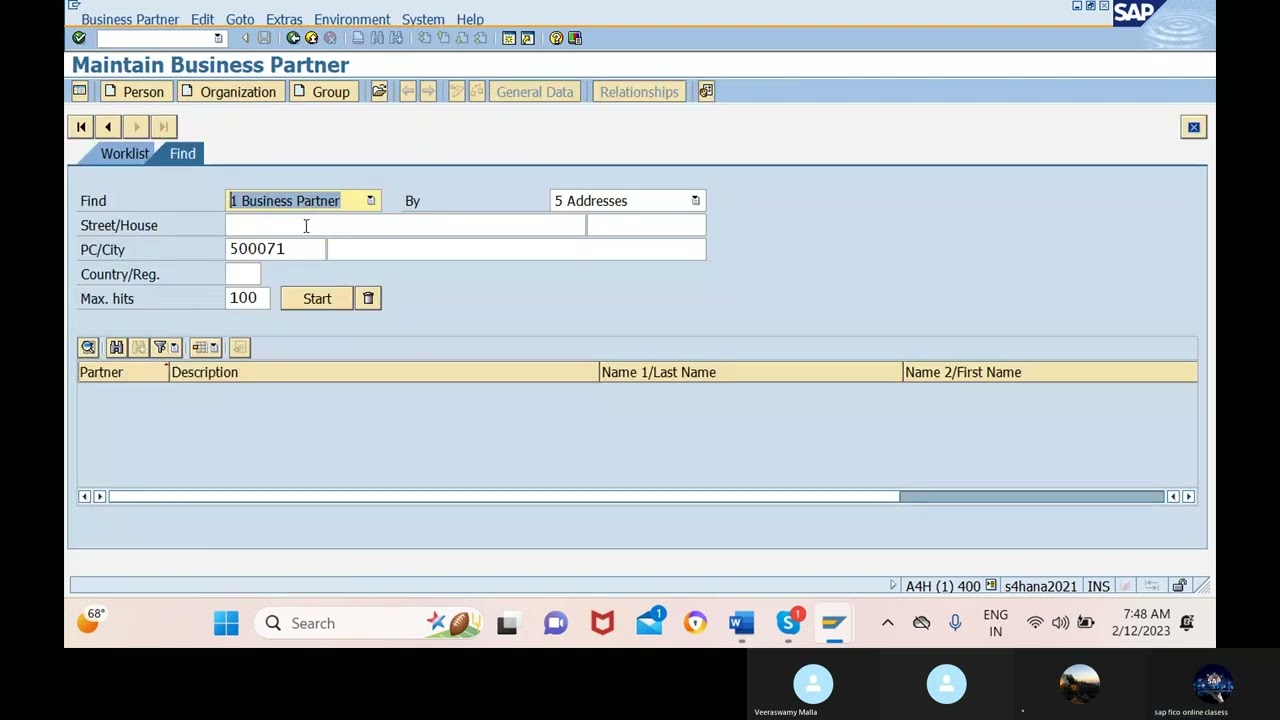Open the Help menu

click(470, 19)
